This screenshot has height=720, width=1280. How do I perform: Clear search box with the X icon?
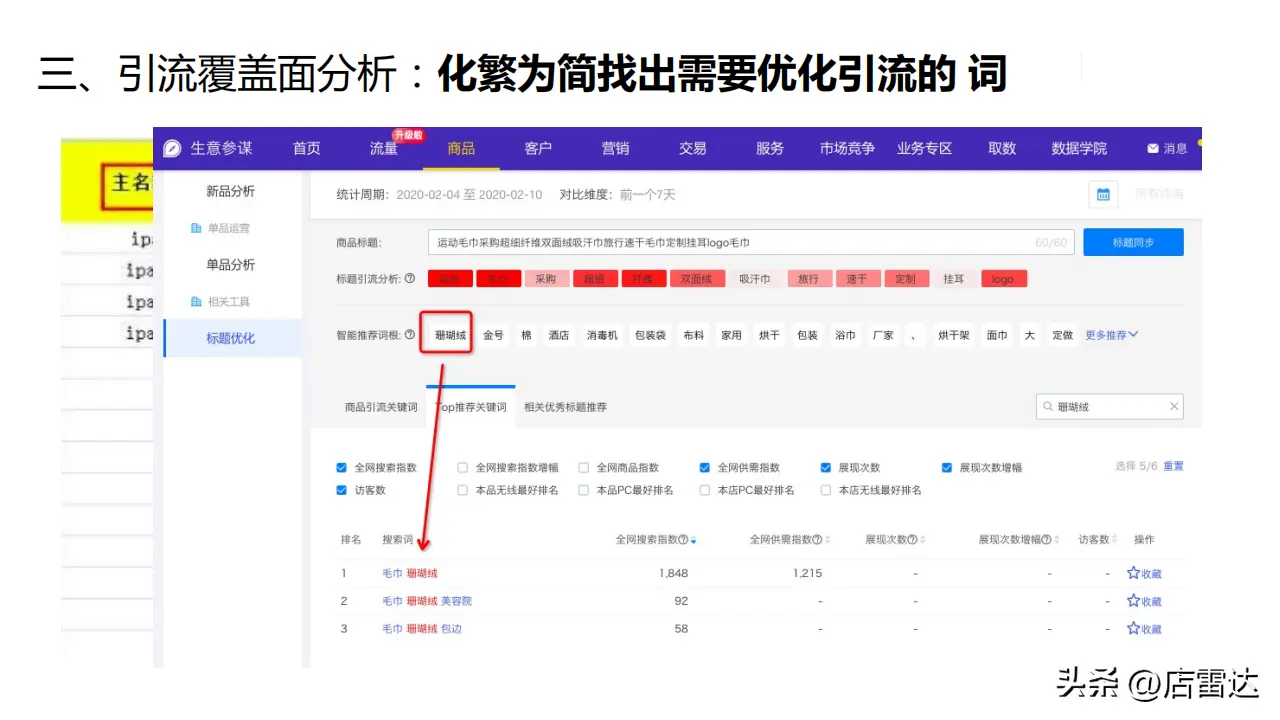coord(1174,406)
